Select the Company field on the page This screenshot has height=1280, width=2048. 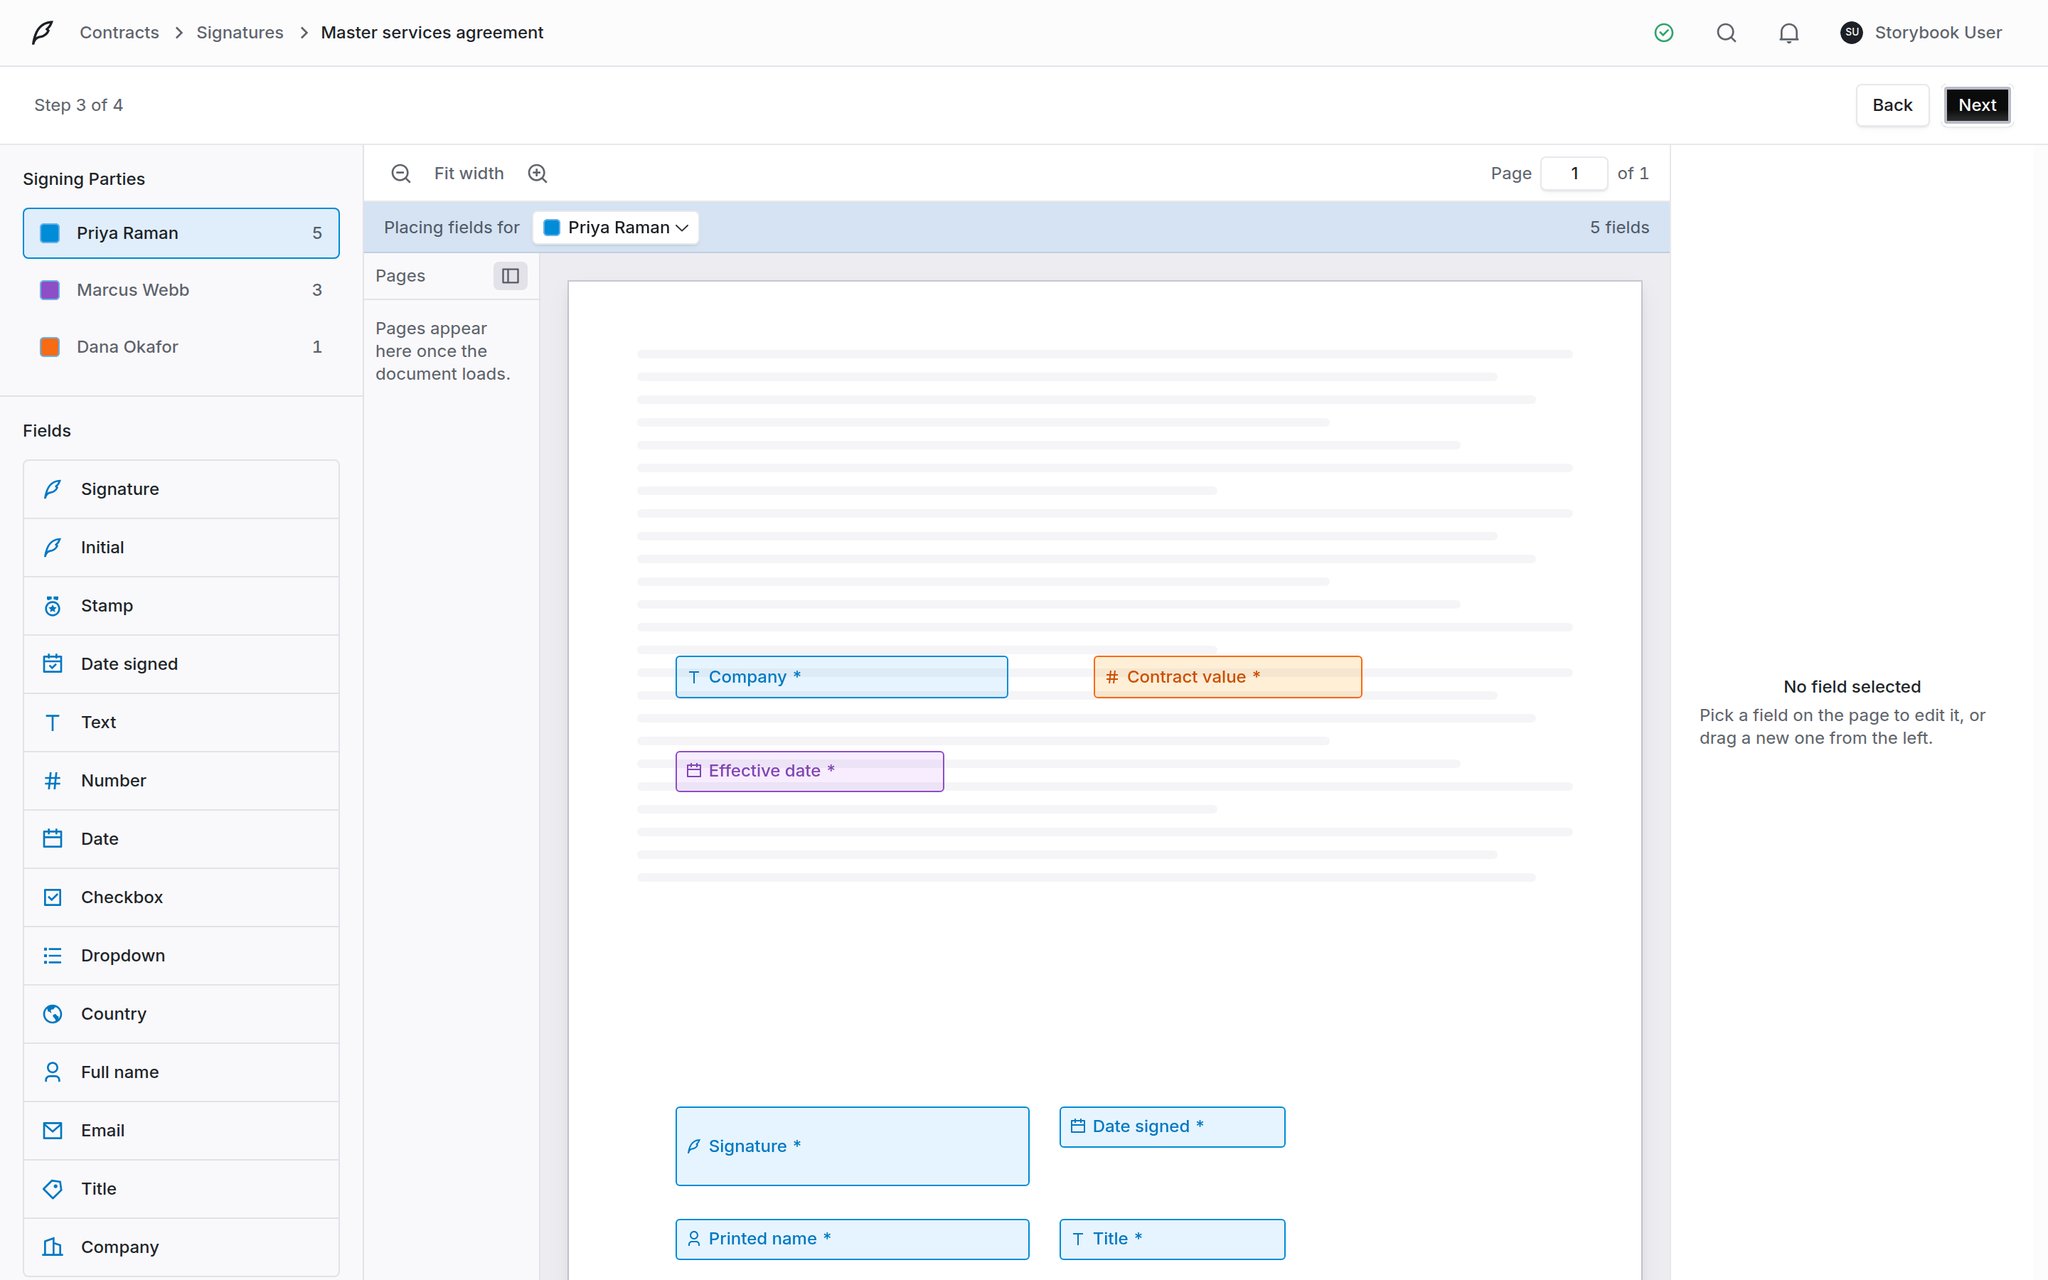[842, 677]
